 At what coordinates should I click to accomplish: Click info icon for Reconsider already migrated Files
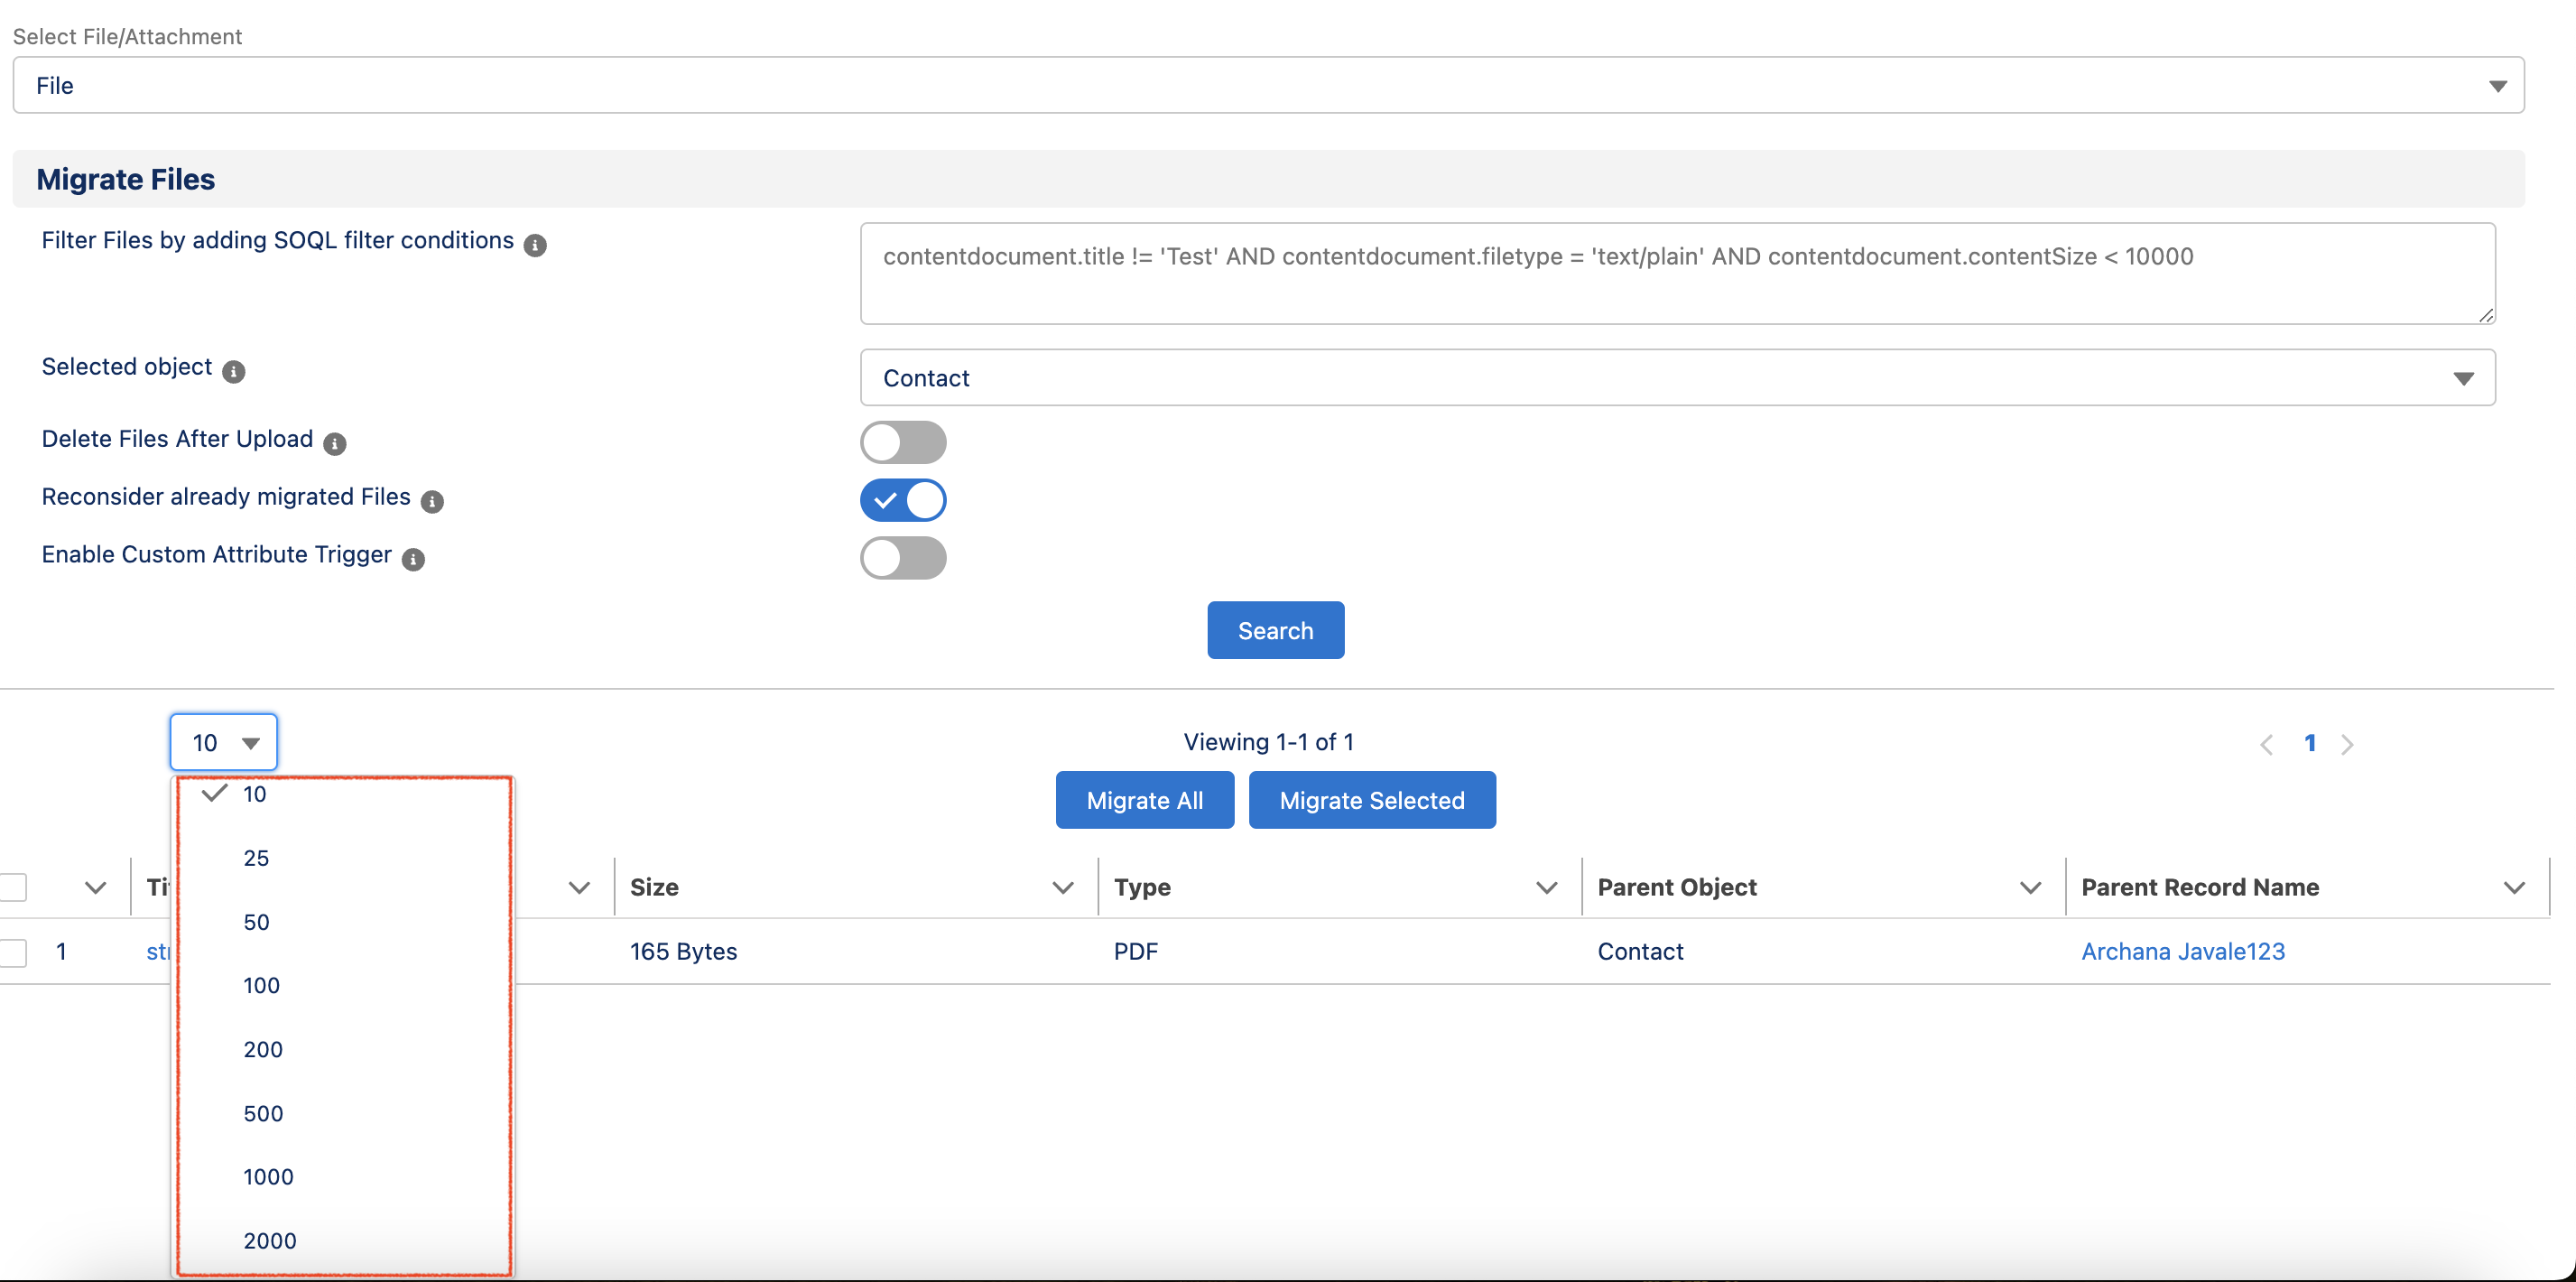[432, 502]
